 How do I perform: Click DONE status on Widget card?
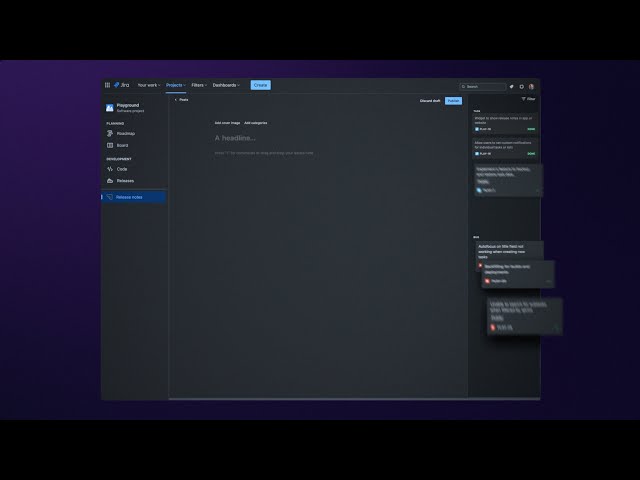tap(531, 129)
